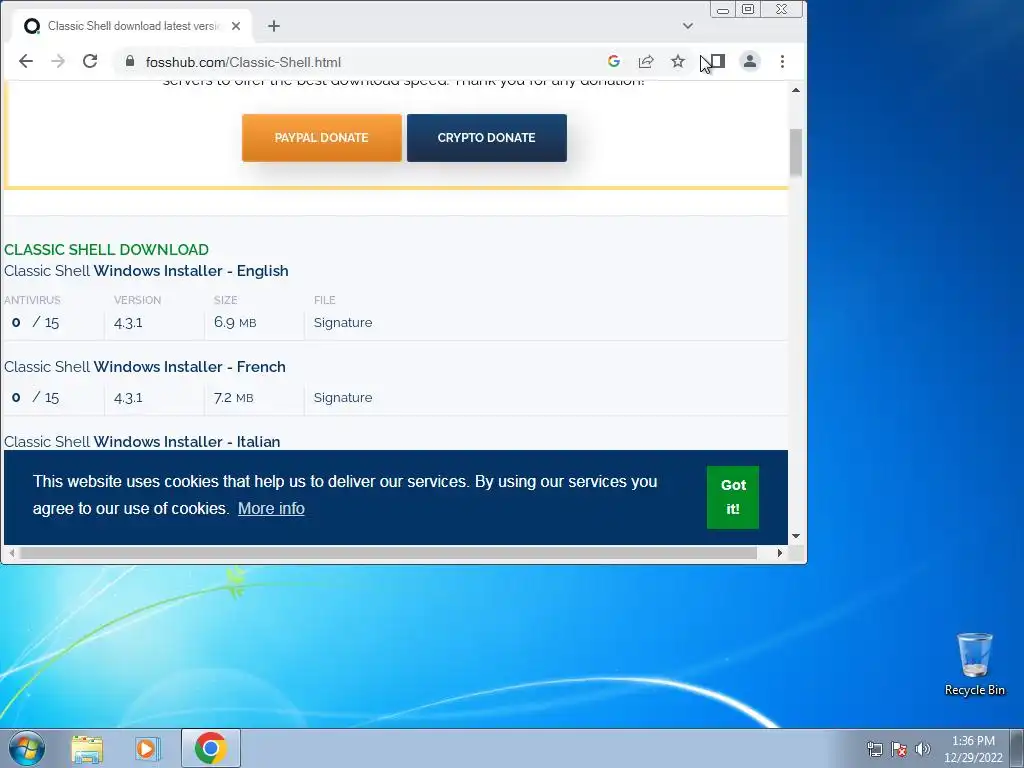
Task: Open Chrome profile avatar
Action: pos(750,61)
